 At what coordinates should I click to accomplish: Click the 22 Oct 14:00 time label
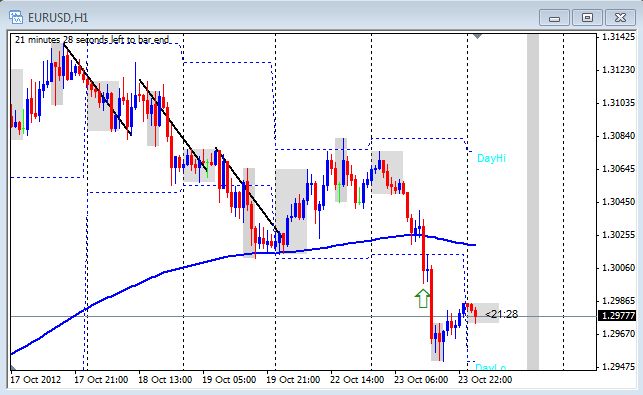tap(357, 379)
